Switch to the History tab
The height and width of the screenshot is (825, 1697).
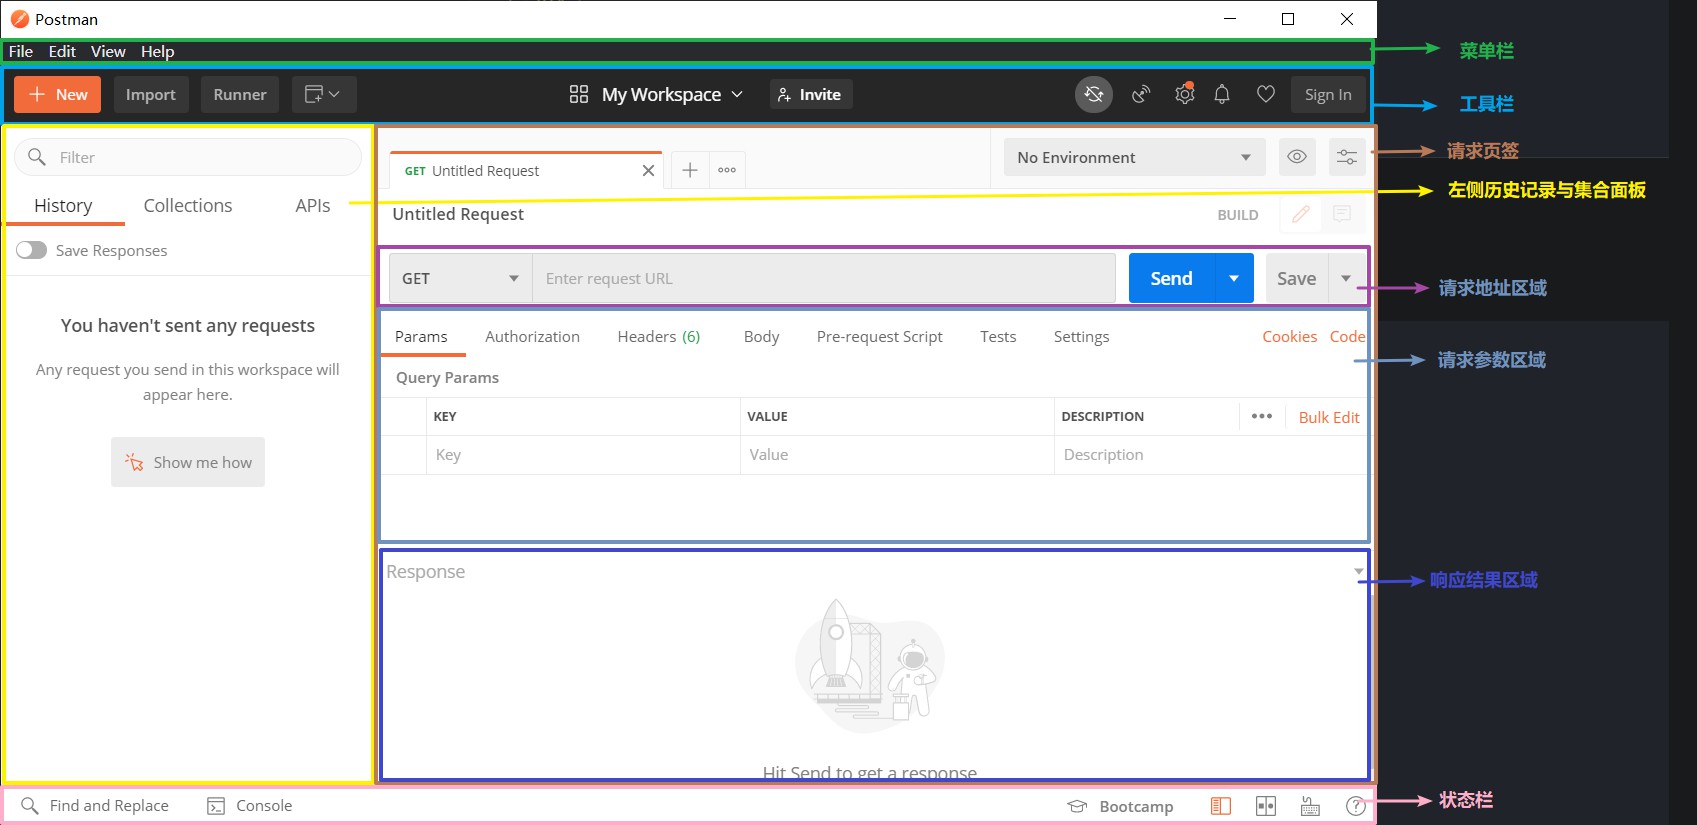[x=63, y=205]
